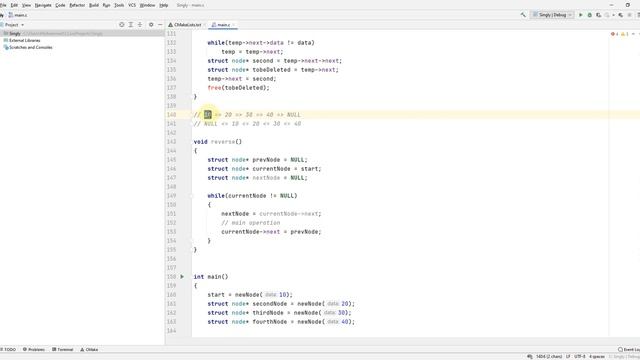
Task: Click fold marker at while loop closing brace
Action: 191,241
